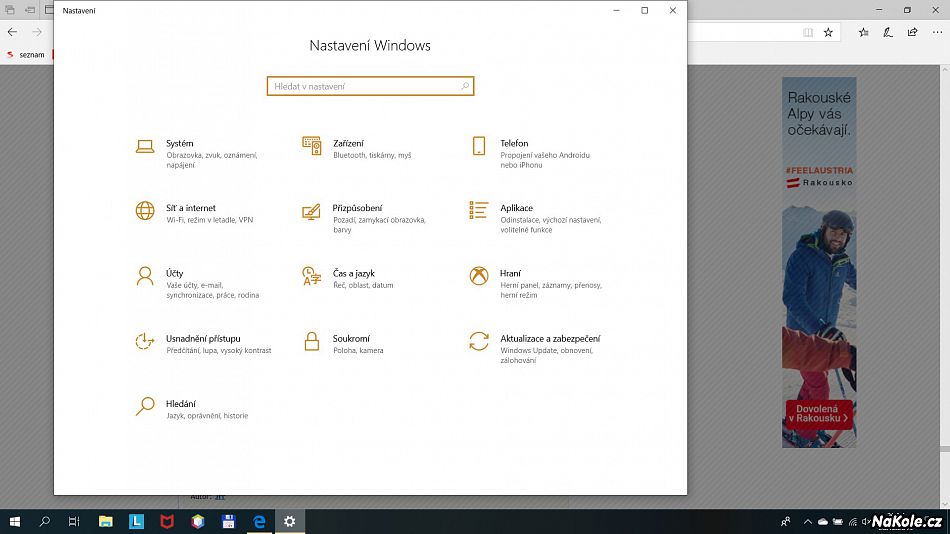
Task: Open Task View from taskbar
Action: click(x=74, y=521)
